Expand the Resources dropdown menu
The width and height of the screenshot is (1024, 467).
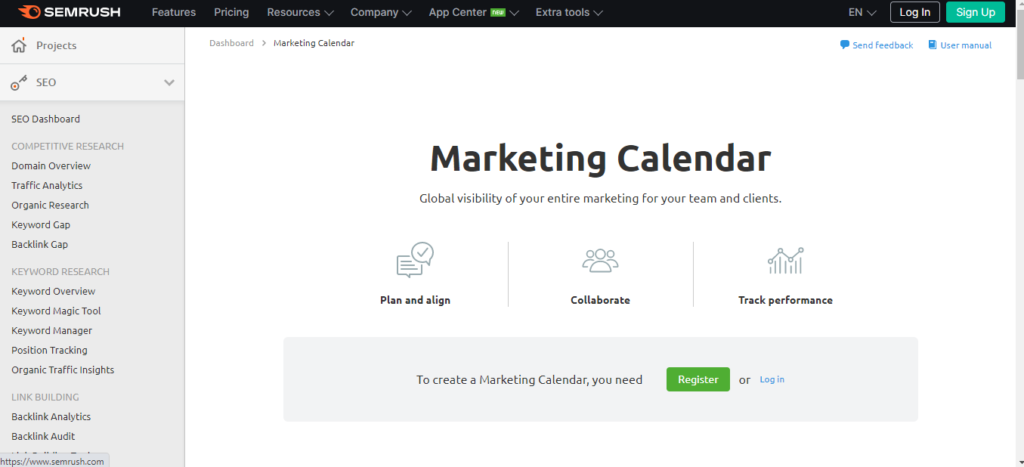coord(300,12)
